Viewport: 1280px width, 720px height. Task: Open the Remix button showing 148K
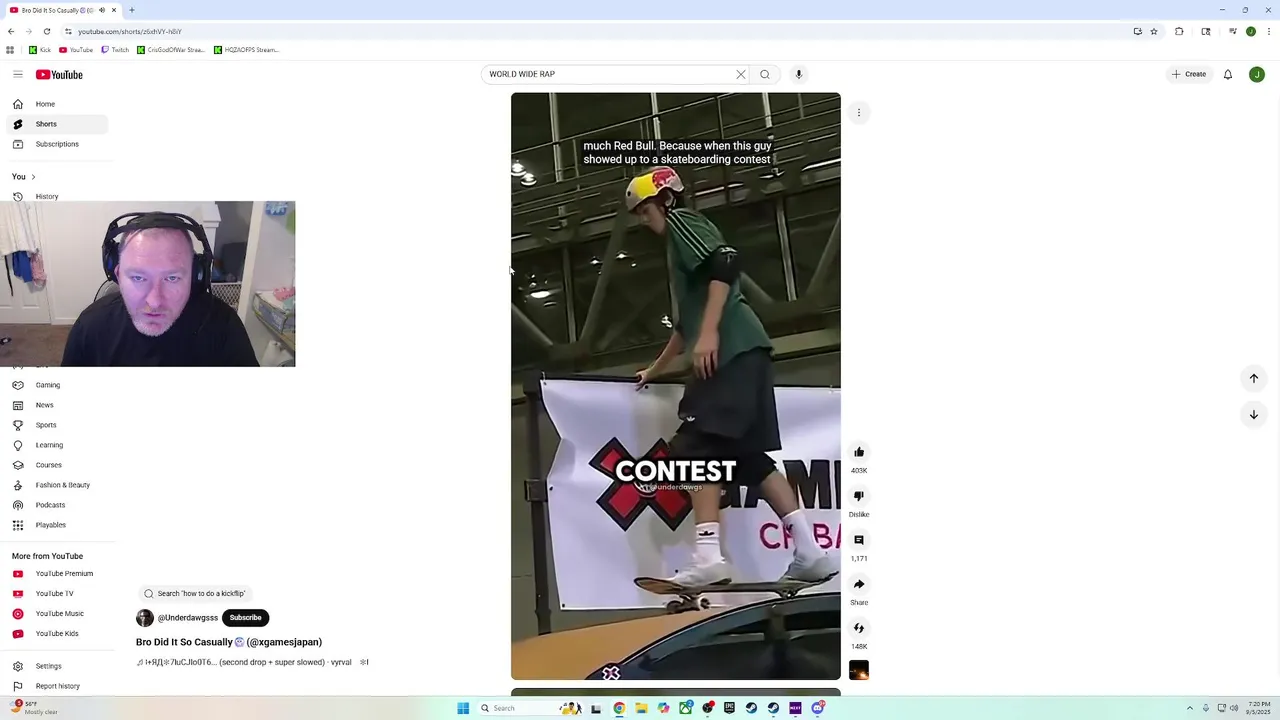[859, 628]
